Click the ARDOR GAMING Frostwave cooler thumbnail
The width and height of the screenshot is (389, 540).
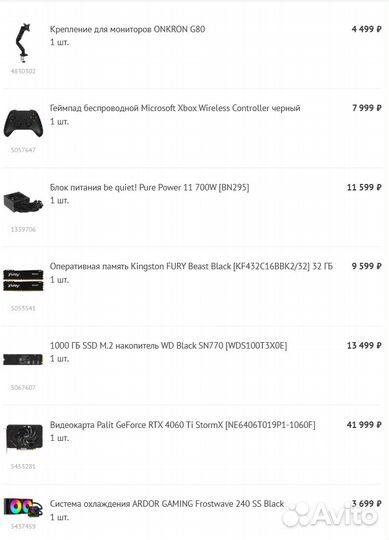[x=23, y=508]
